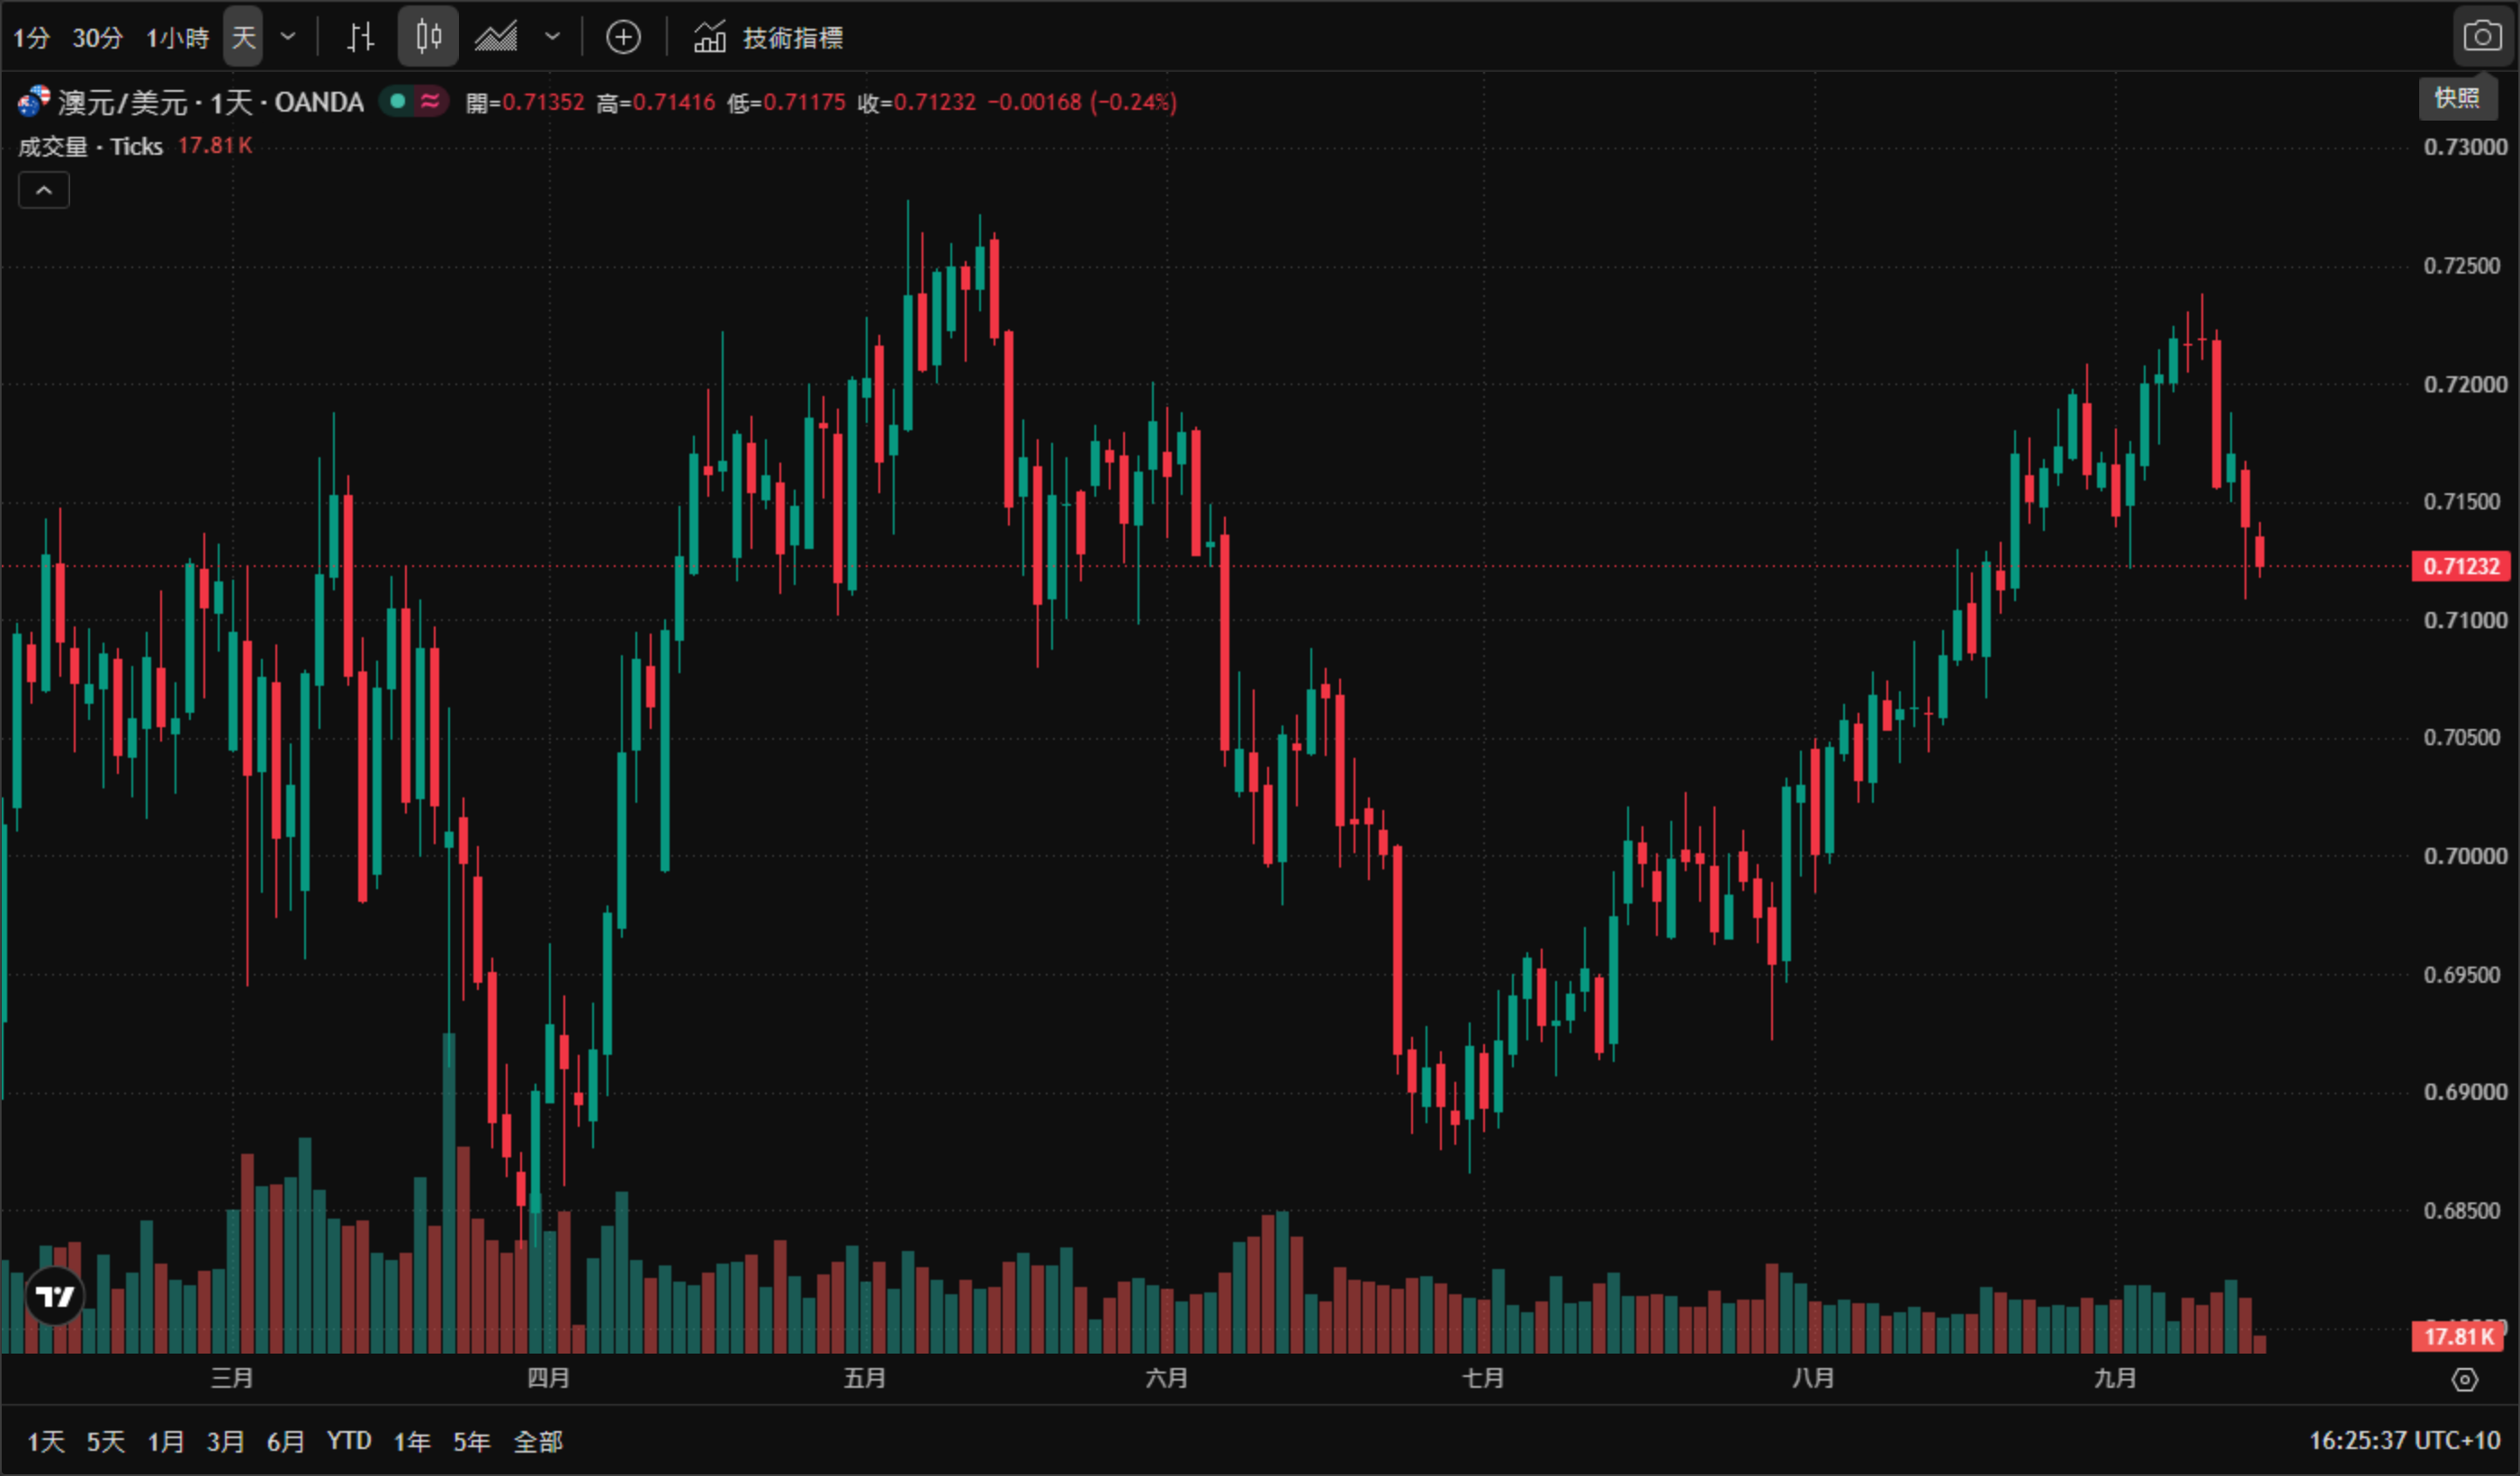
Task: Click the 快照 tooltip label
Action: pyautogui.click(x=2457, y=98)
